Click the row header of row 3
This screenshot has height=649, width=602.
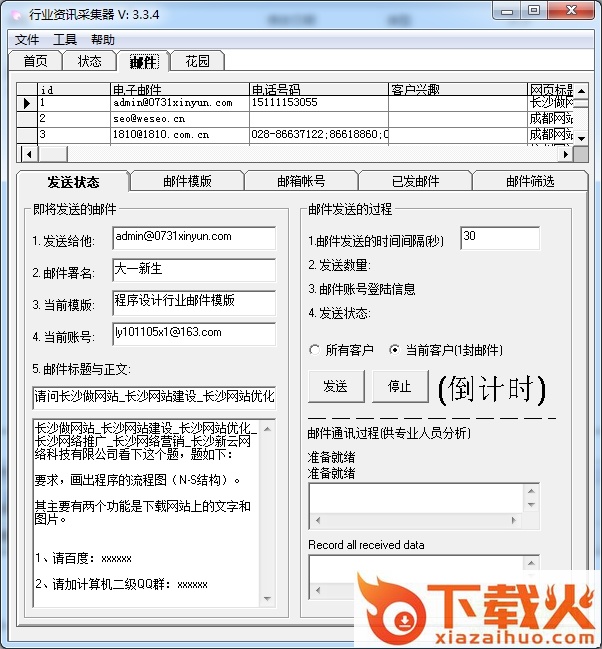click(x=27, y=135)
